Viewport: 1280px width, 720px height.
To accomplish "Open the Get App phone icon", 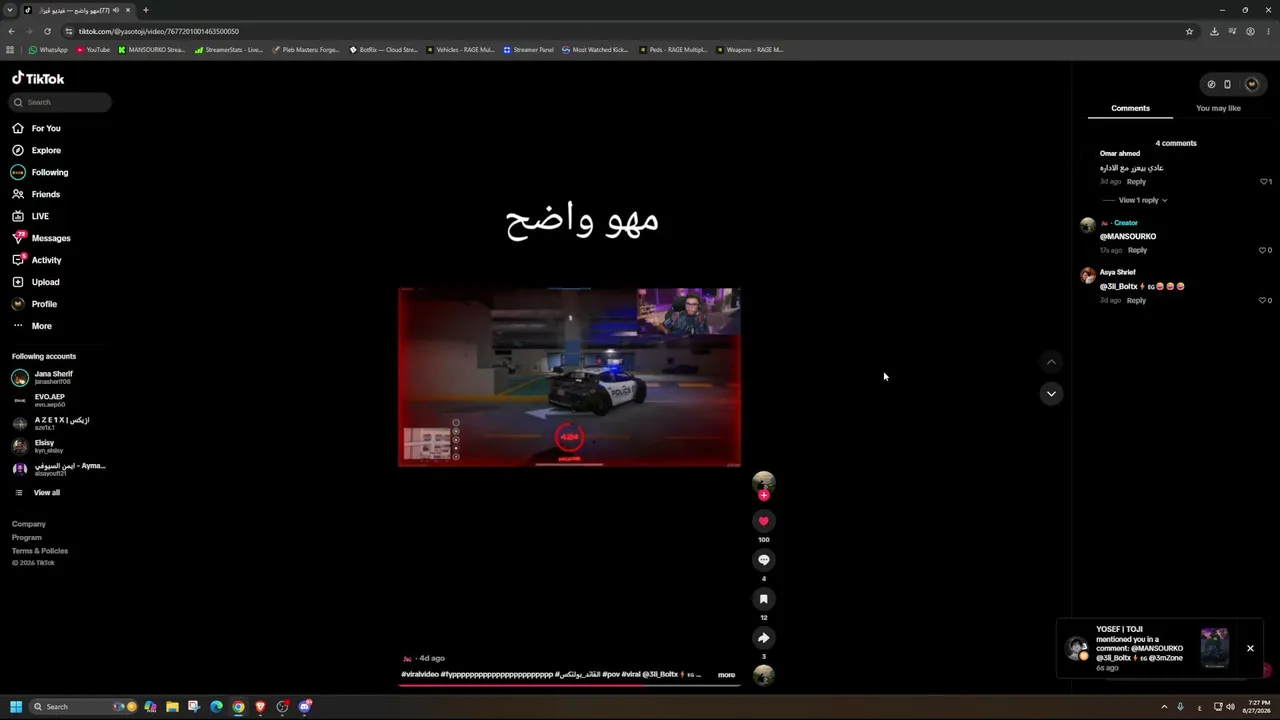I will coord(1227,84).
